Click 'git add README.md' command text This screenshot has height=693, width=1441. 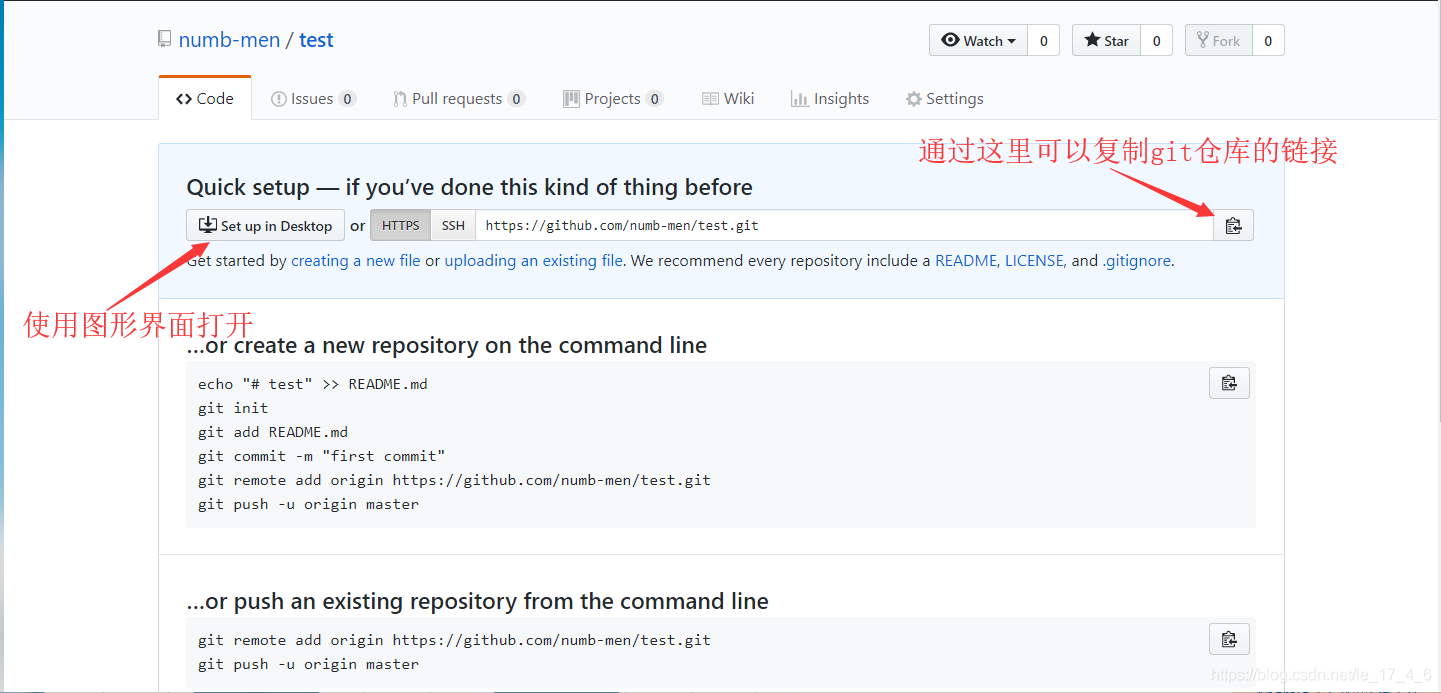coord(273,432)
